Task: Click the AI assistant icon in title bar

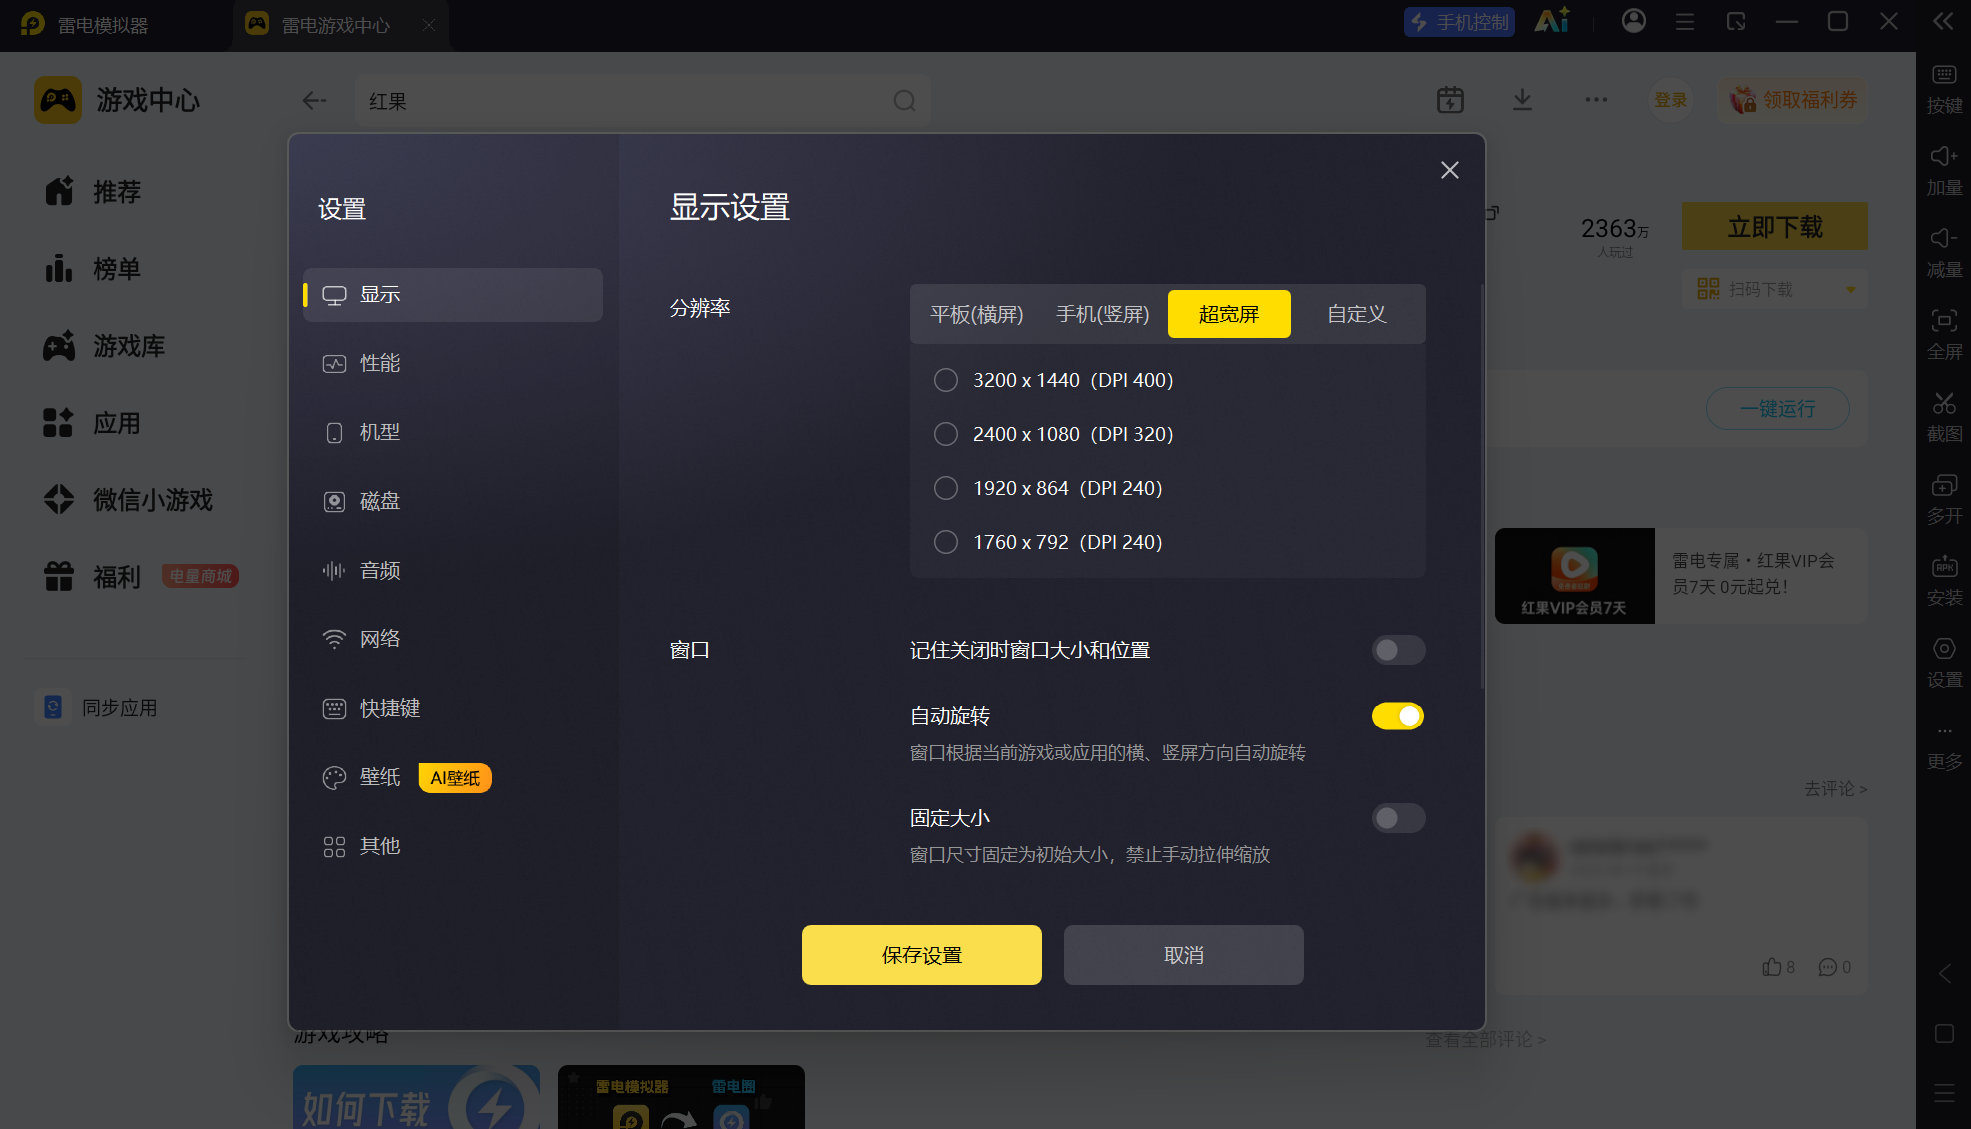Action: pyautogui.click(x=1552, y=21)
